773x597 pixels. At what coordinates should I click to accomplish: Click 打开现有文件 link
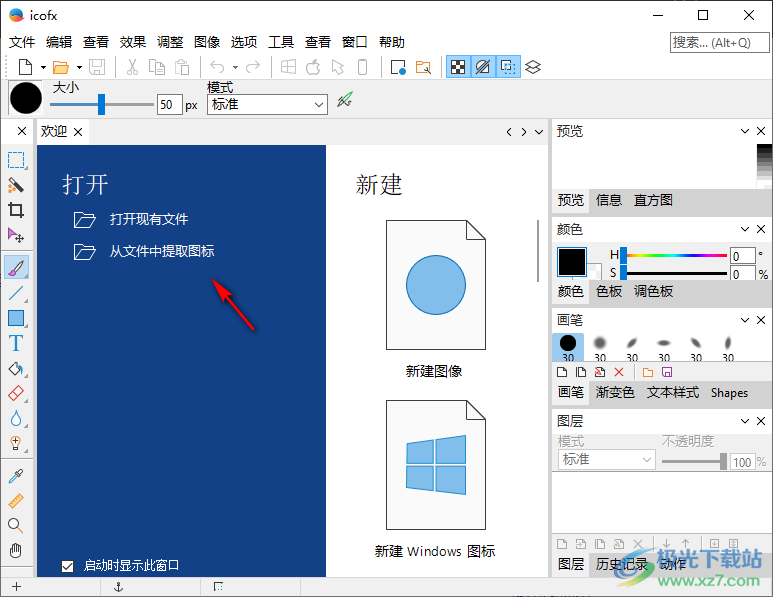coord(149,219)
